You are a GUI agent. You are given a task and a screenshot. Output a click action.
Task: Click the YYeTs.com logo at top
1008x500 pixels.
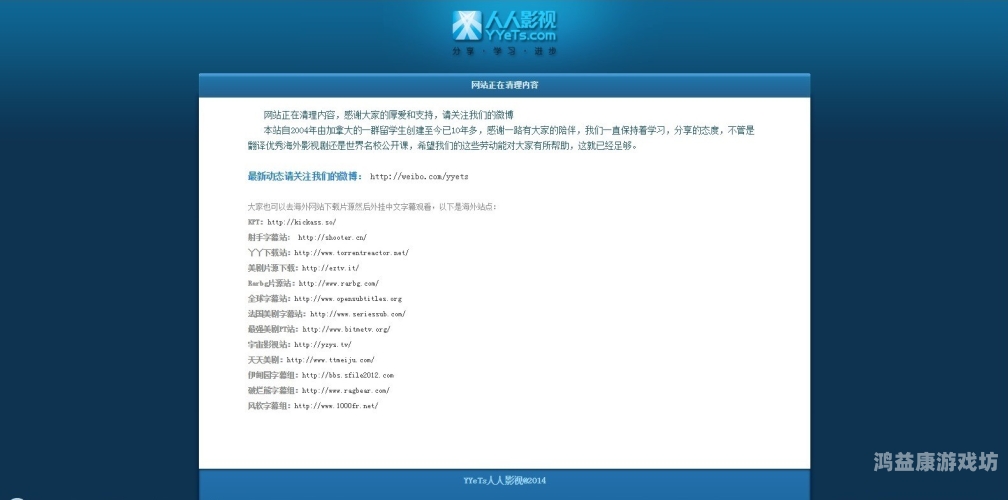(504, 27)
